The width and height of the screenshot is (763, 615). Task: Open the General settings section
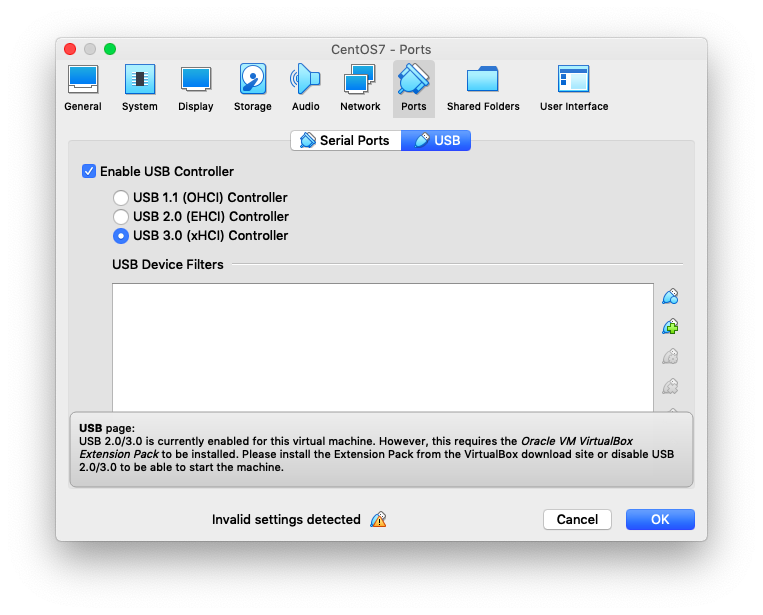coord(83,88)
